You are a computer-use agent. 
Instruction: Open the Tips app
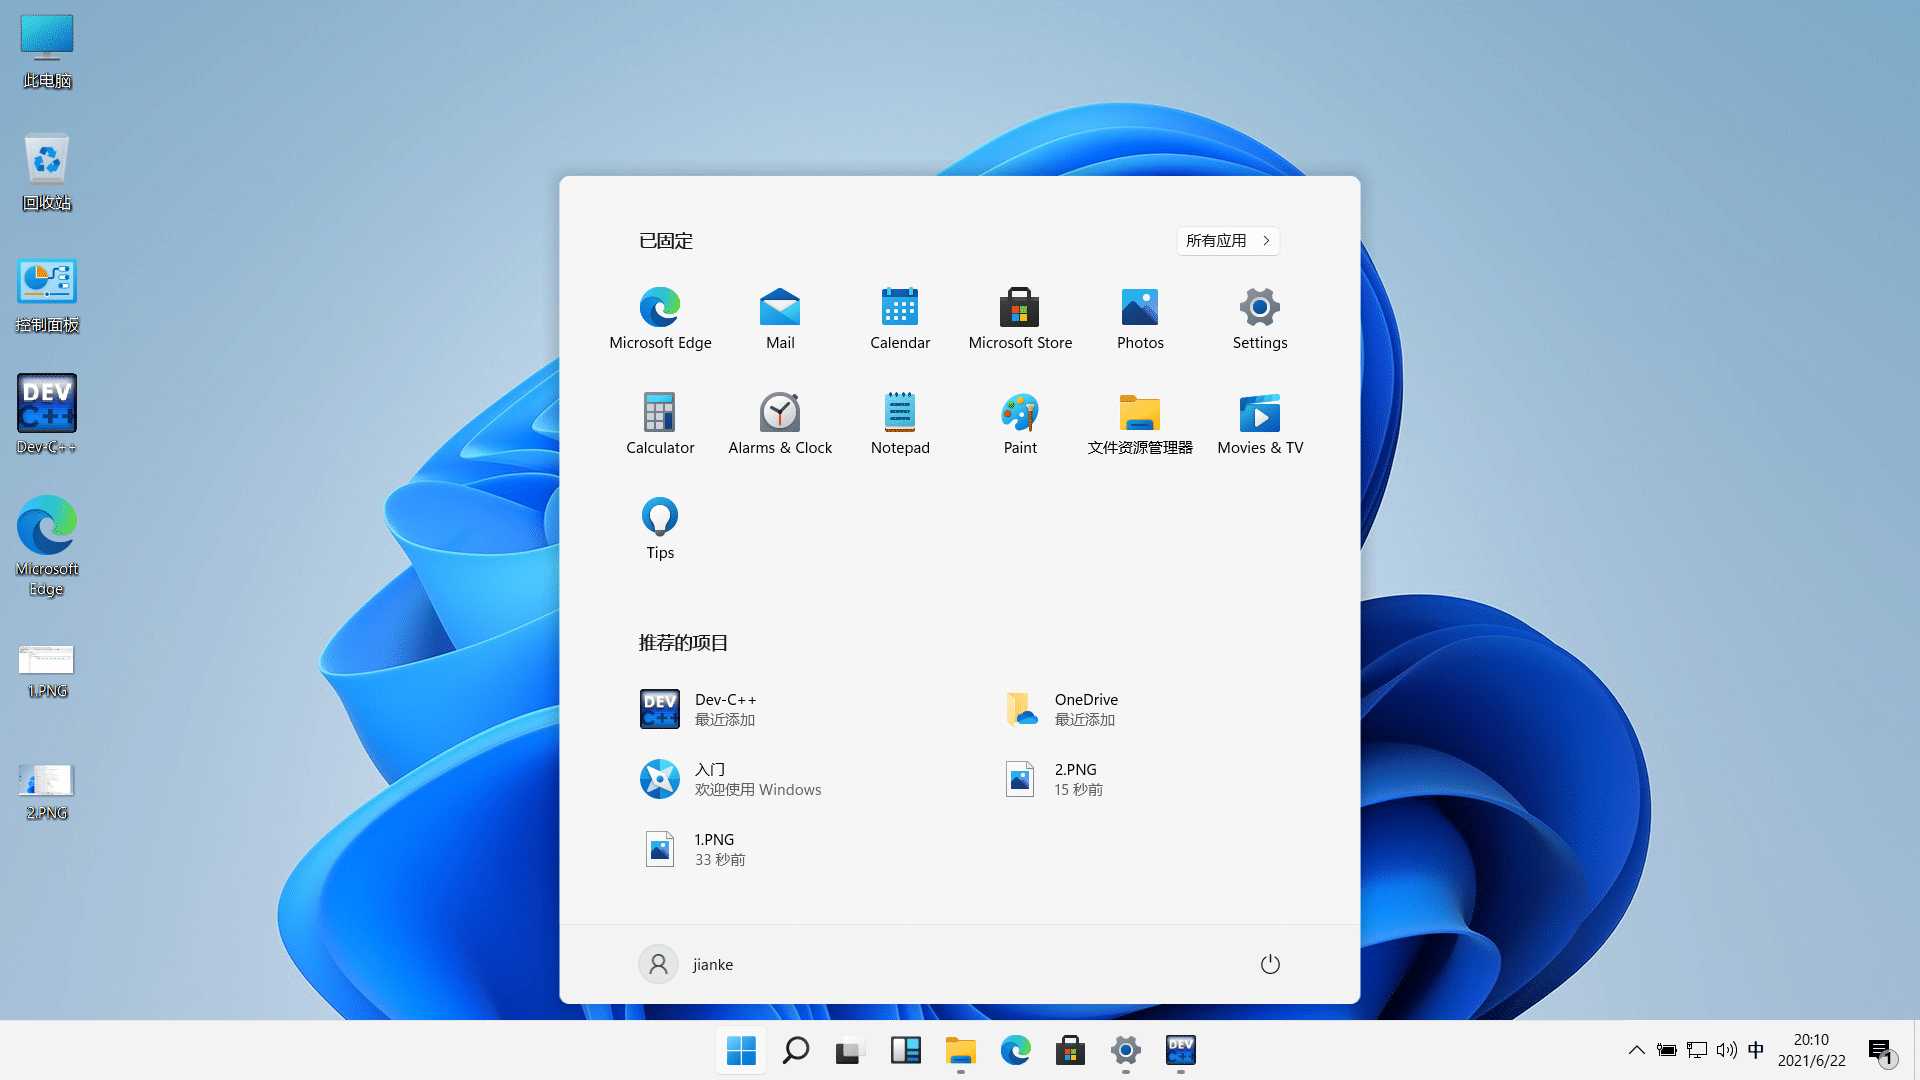[x=660, y=529]
